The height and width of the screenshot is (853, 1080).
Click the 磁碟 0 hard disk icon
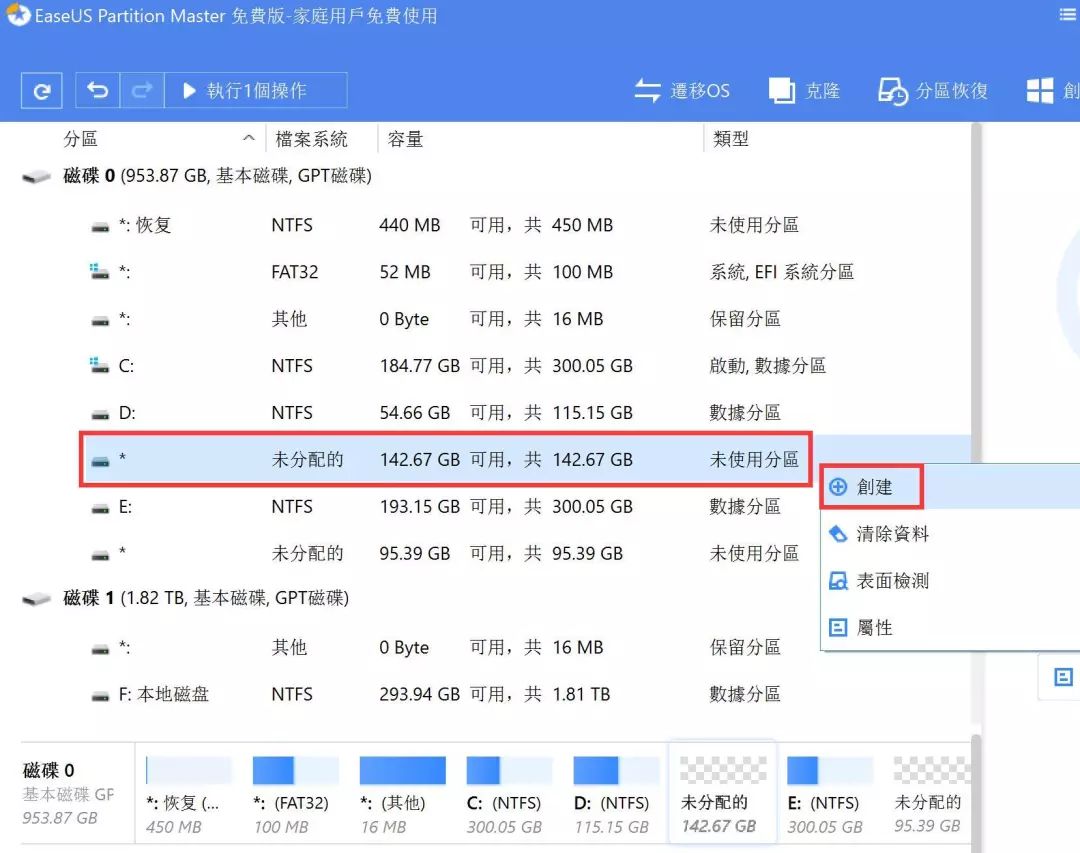click(x=37, y=177)
